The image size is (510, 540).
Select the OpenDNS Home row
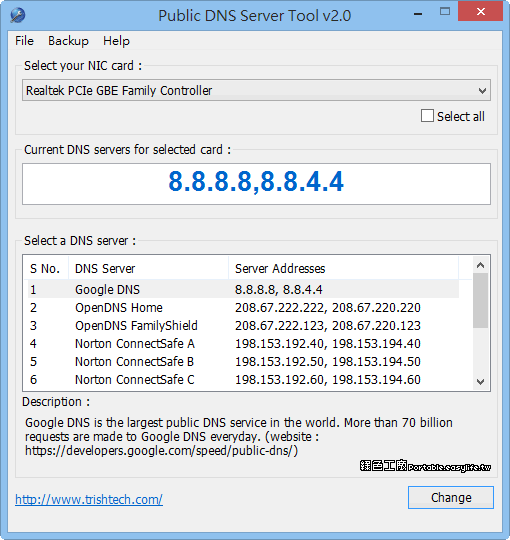click(243, 308)
